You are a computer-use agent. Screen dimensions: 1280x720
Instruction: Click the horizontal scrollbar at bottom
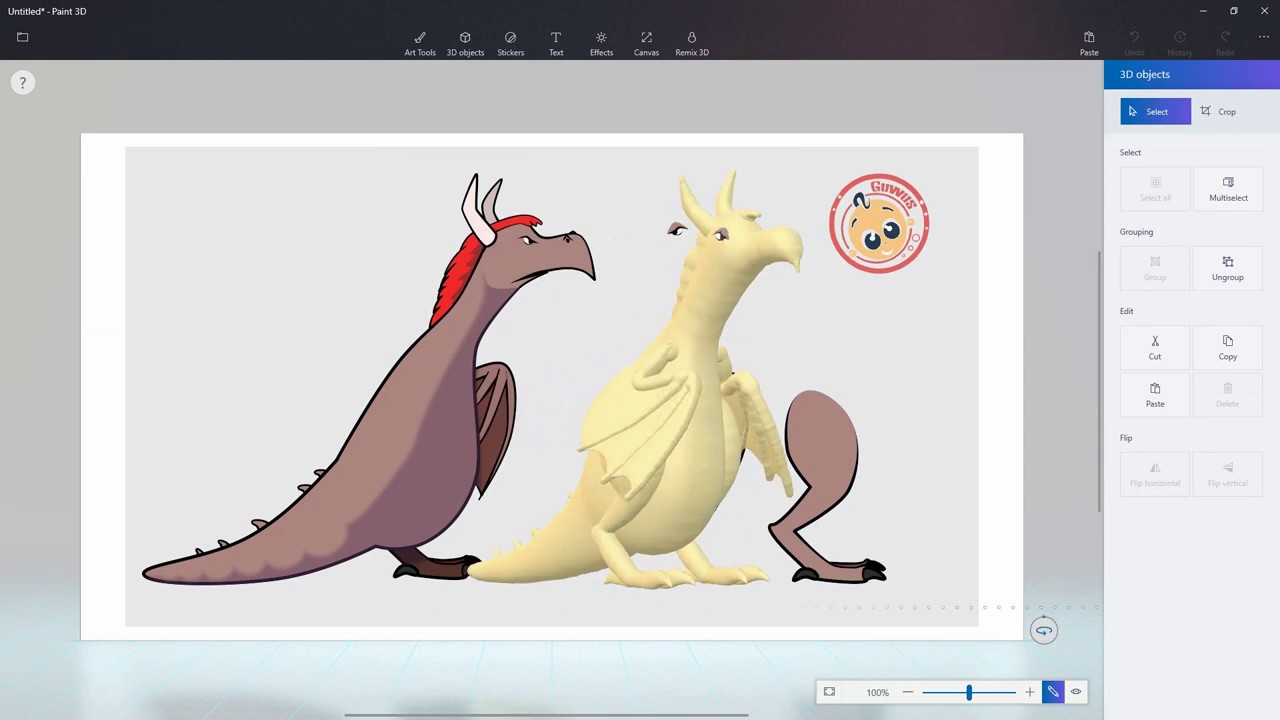pos(546,715)
